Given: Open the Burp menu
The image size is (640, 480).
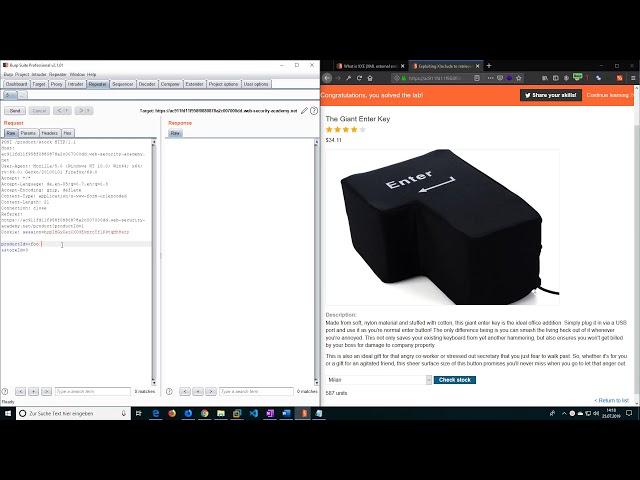Looking at the screenshot, I should [x=8, y=75].
